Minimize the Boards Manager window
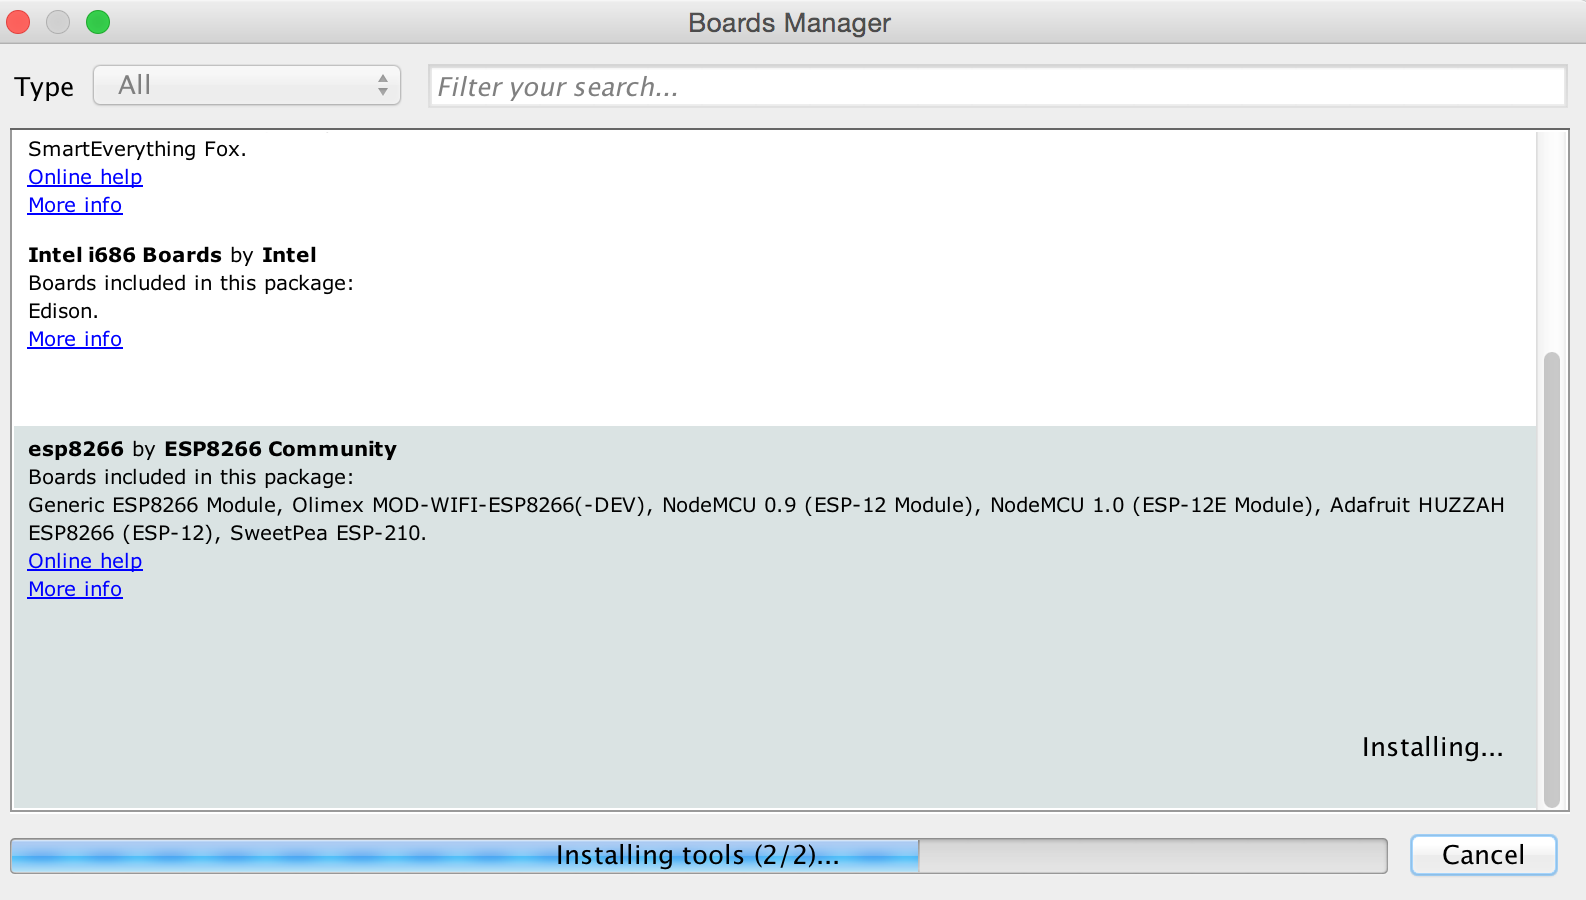 pyautogui.click(x=58, y=22)
